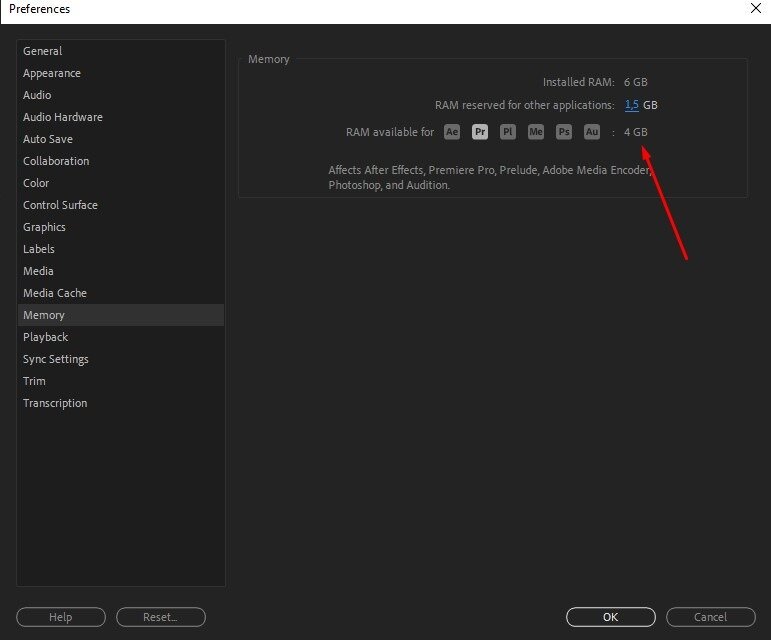Click the Reset... button
Image resolution: width=771 pixels, height=640 pixels.
(161, 617)
